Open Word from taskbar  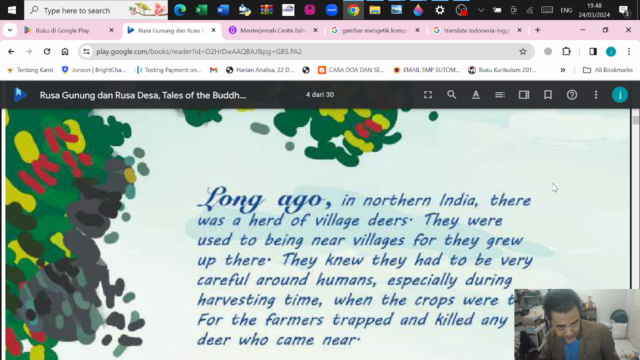coord(223,10)
